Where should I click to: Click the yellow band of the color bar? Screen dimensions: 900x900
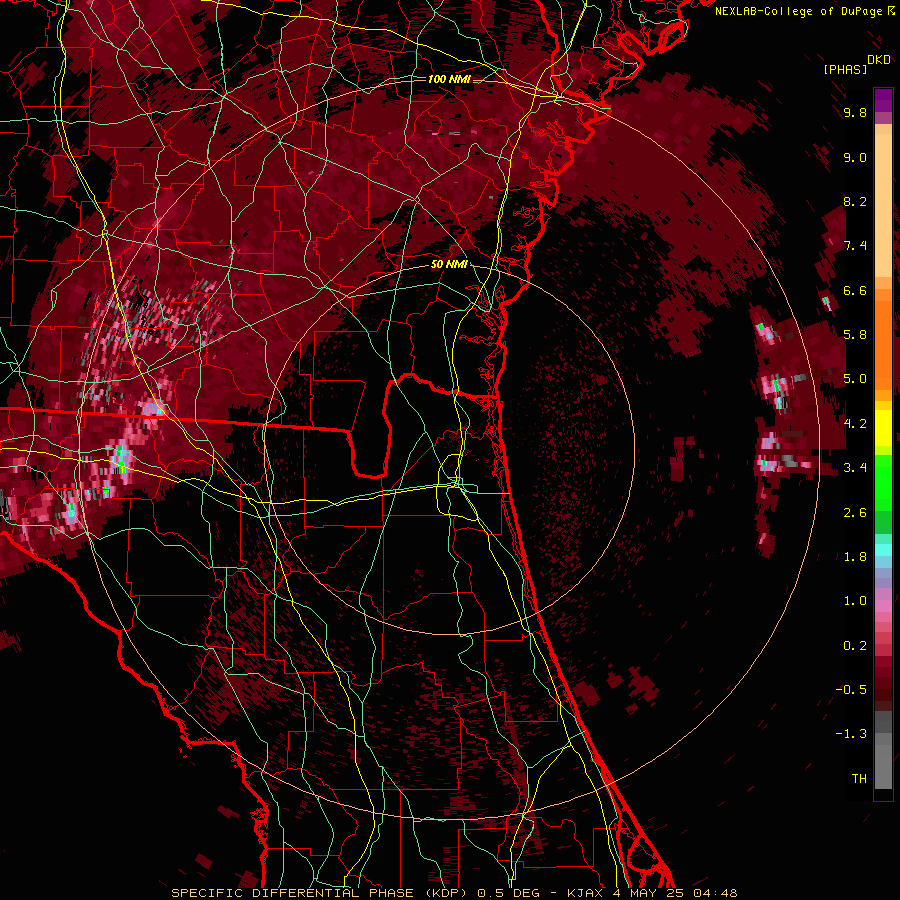883,428
